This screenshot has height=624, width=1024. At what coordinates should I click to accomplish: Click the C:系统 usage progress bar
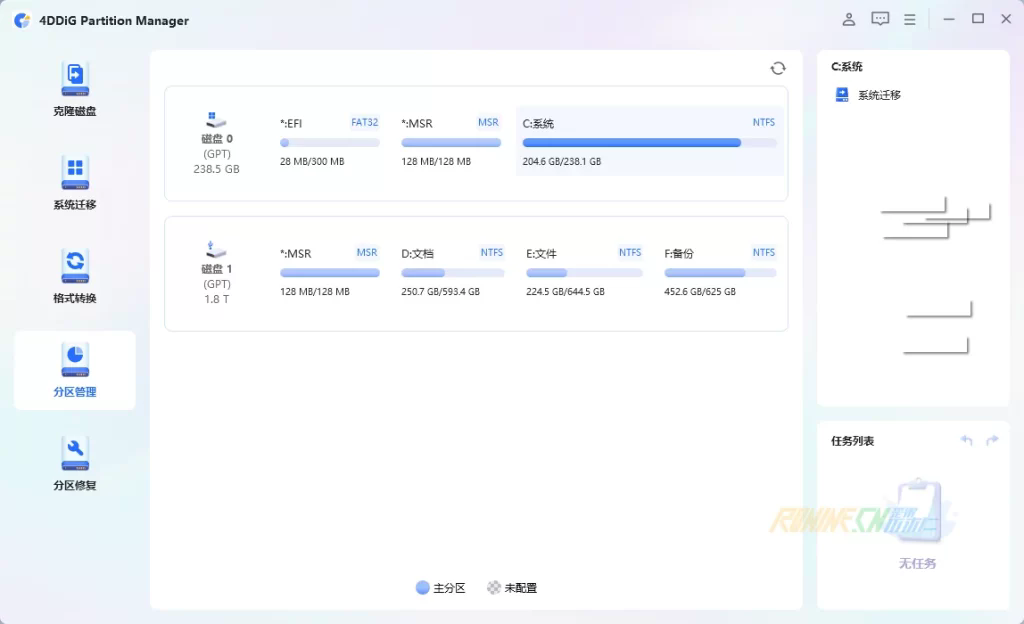[648, 143]
